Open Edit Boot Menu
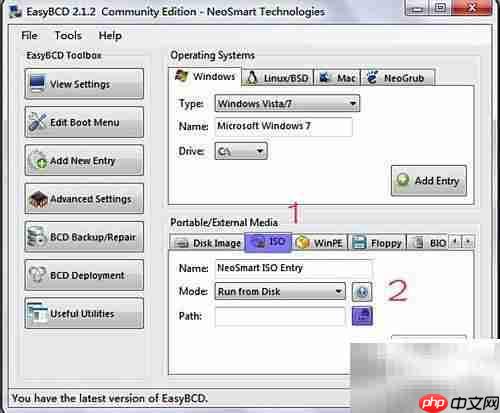The image size is (500, 413). pos(84,122)
